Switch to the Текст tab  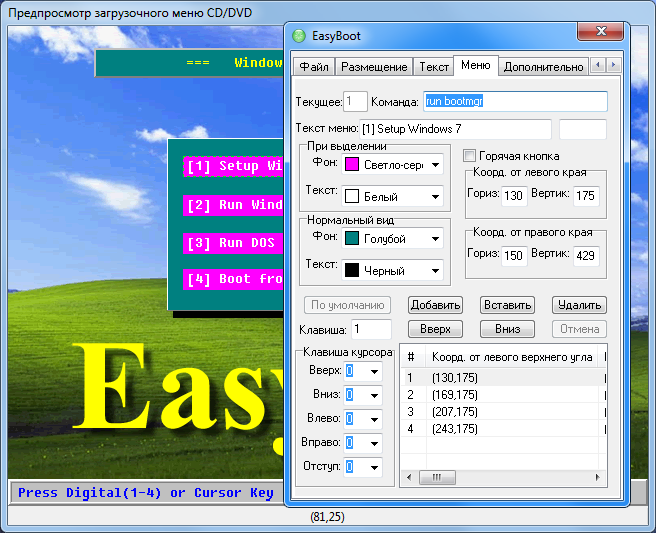click(x=434, y=67)
